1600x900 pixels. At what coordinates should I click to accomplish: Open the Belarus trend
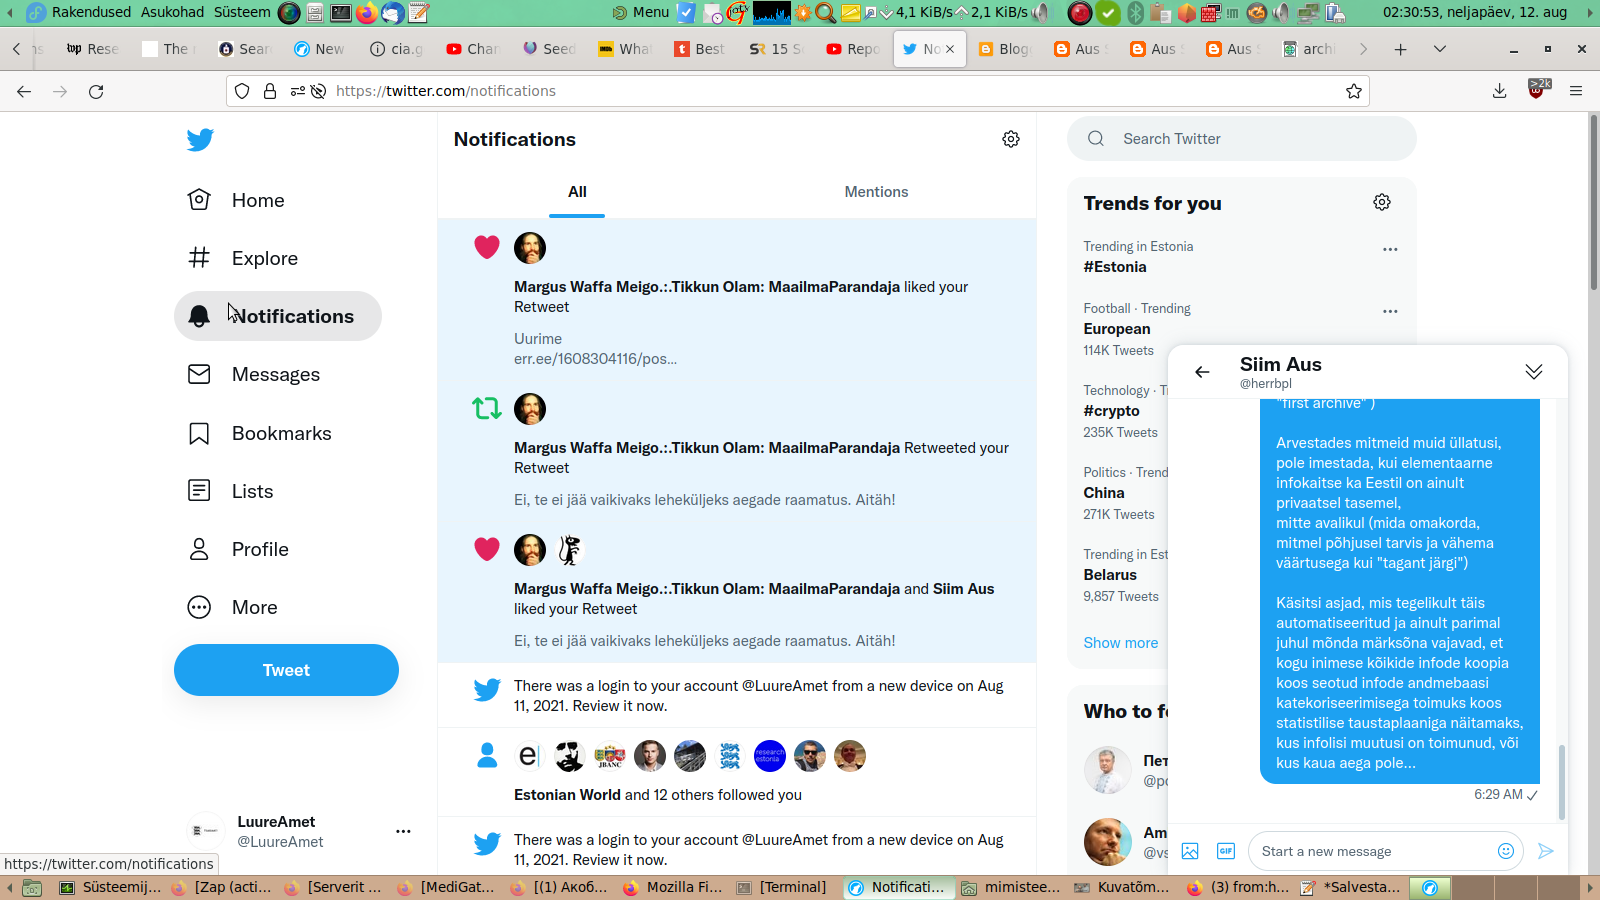[x=1110, y=575]
